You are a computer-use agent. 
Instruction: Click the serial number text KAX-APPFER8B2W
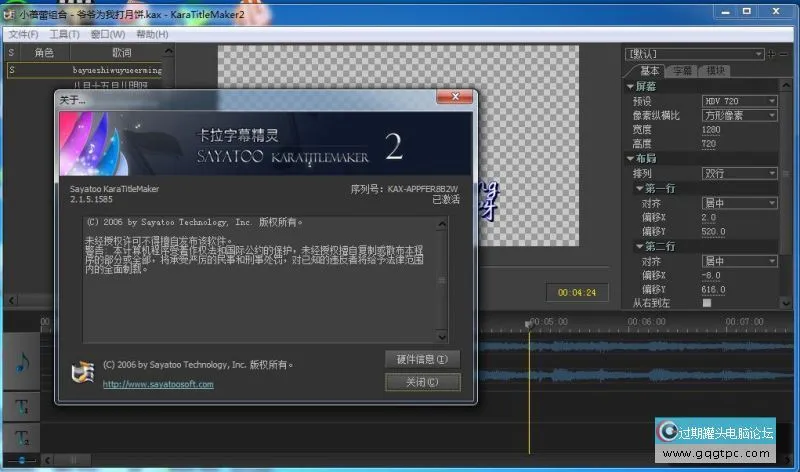422,189
